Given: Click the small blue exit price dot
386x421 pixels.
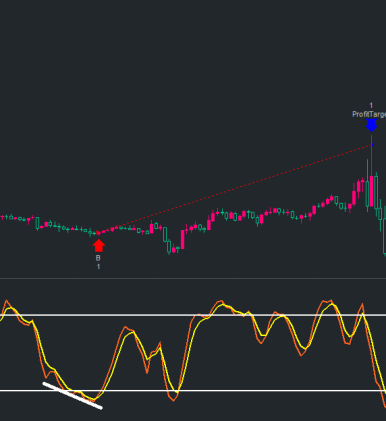Looking at the screenshot, I should click(x=373, y=145).
